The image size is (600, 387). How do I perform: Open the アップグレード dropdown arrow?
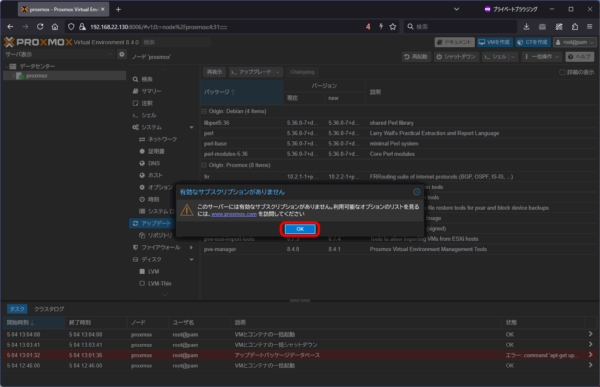(278, 72)
